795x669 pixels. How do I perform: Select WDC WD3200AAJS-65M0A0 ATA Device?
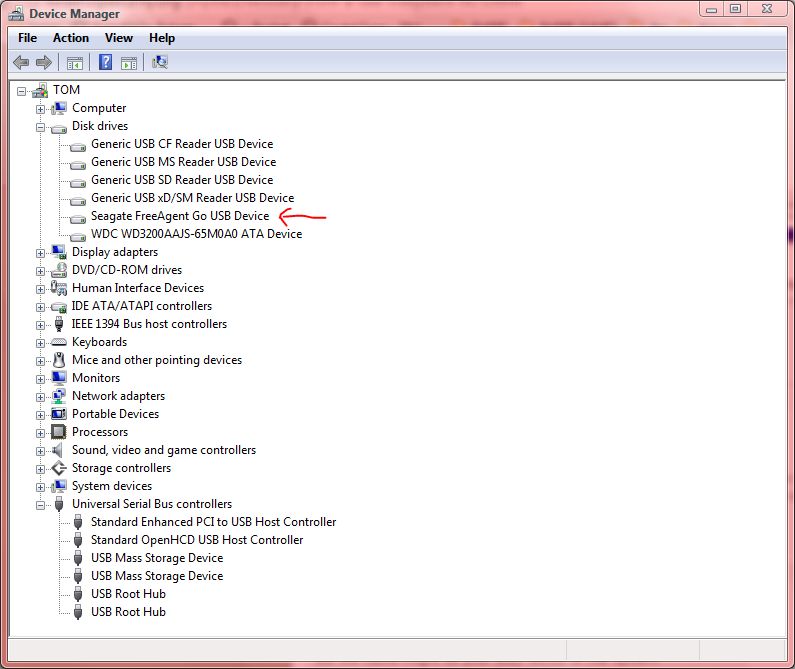tap(196, 234)
